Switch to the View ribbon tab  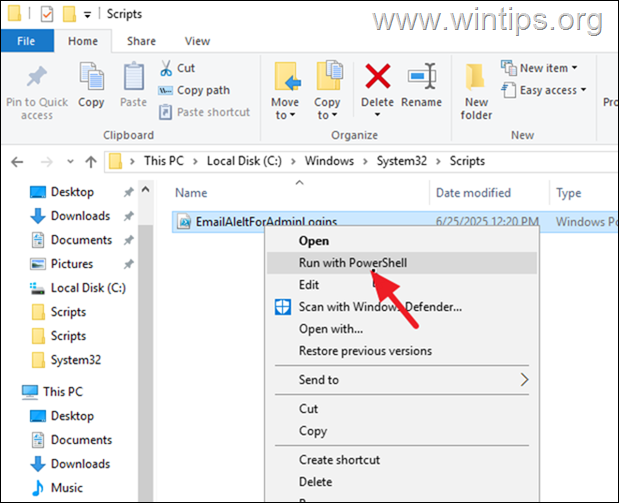(x=197, y=41)
